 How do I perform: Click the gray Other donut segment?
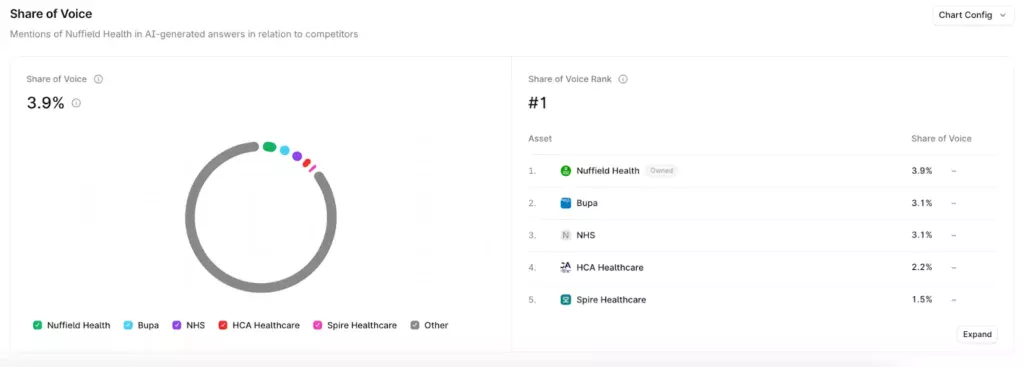(x=261, y=288)
